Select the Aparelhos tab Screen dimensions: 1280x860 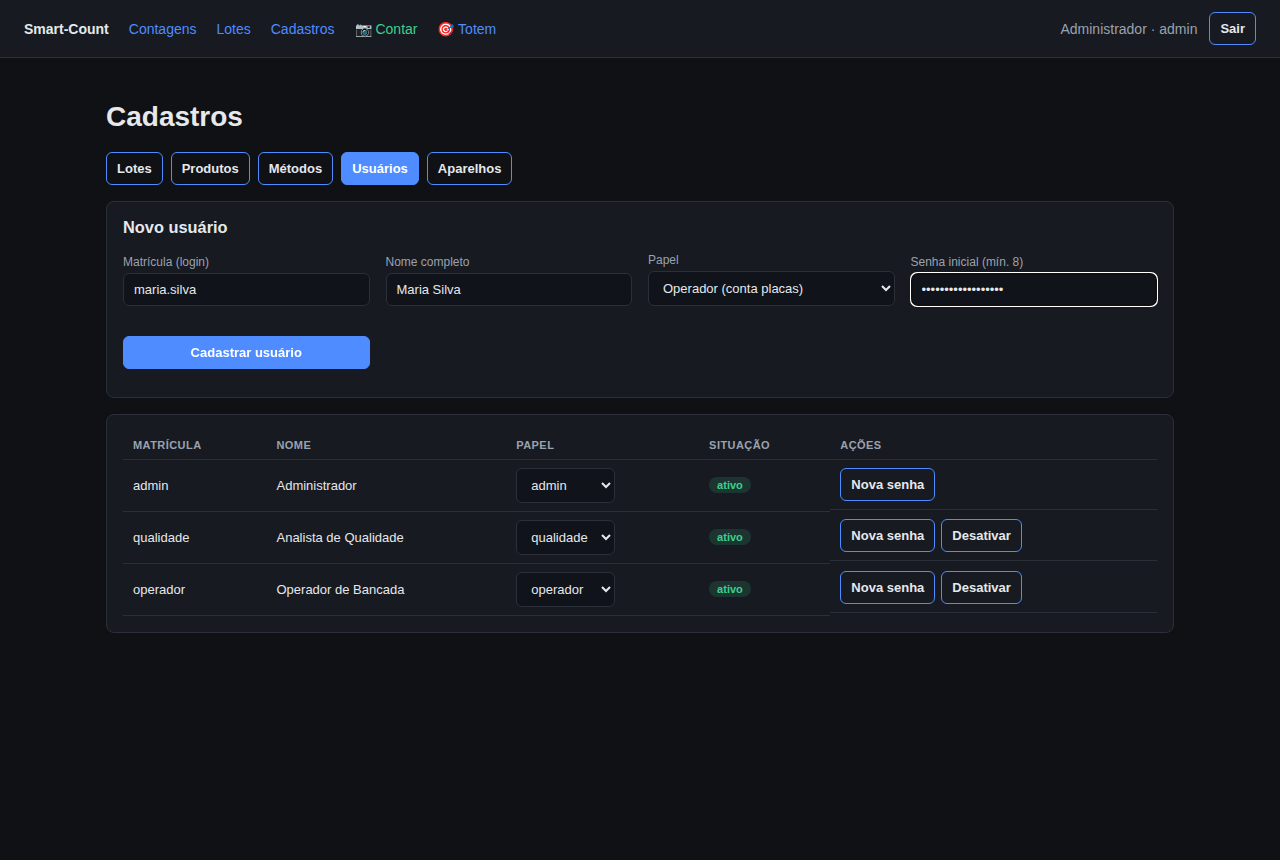coord(469,168)
